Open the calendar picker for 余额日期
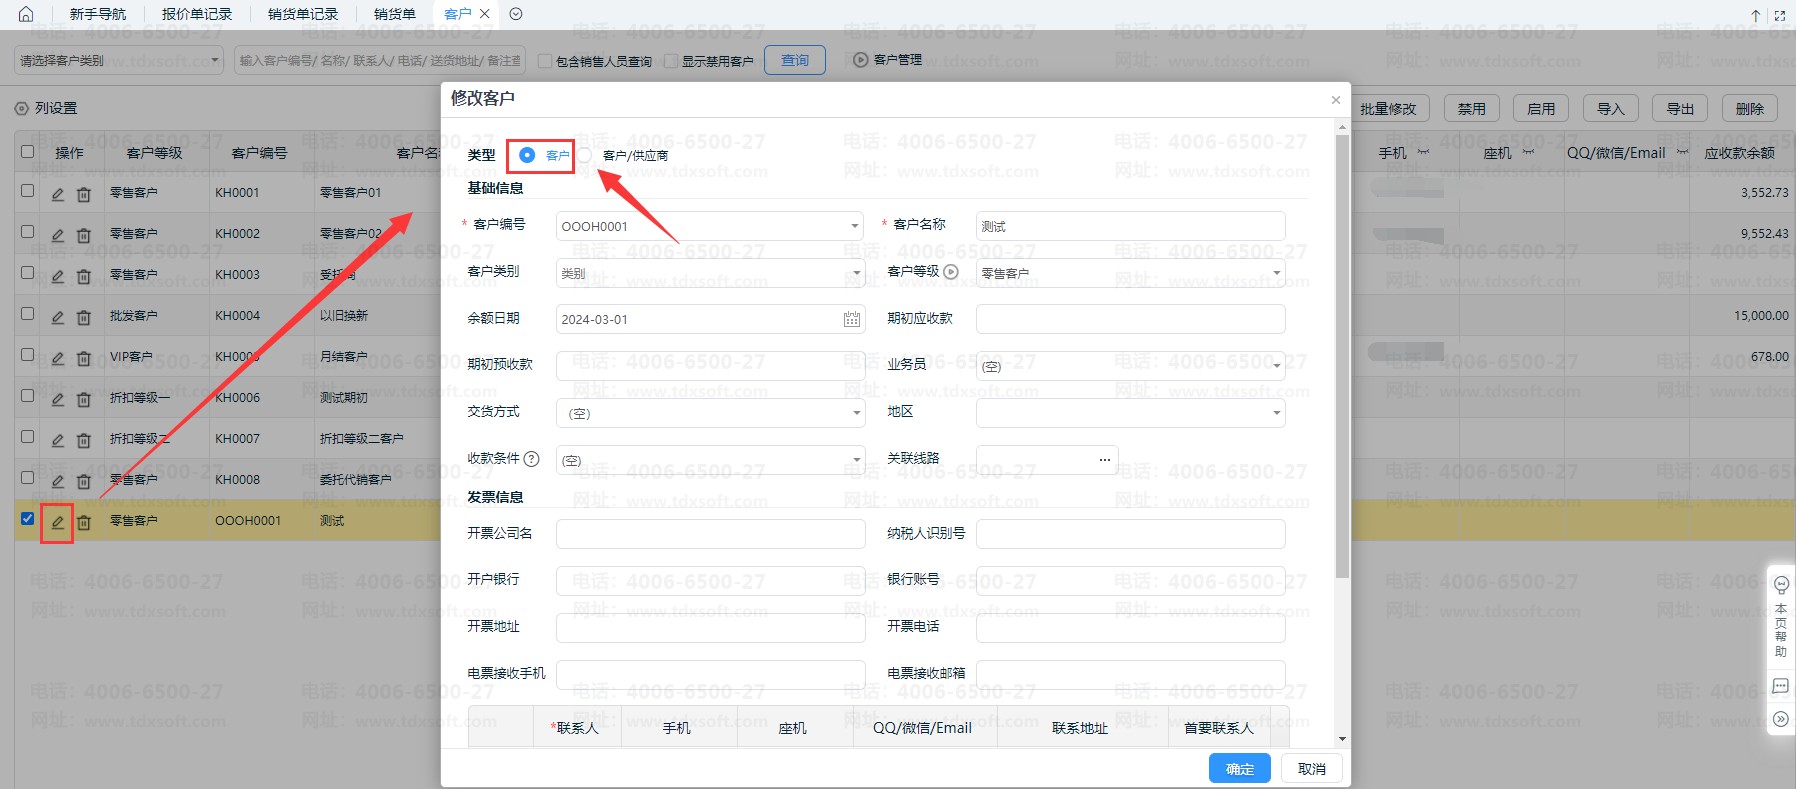This screenshot has height=789, width=1796. (851, 319)
